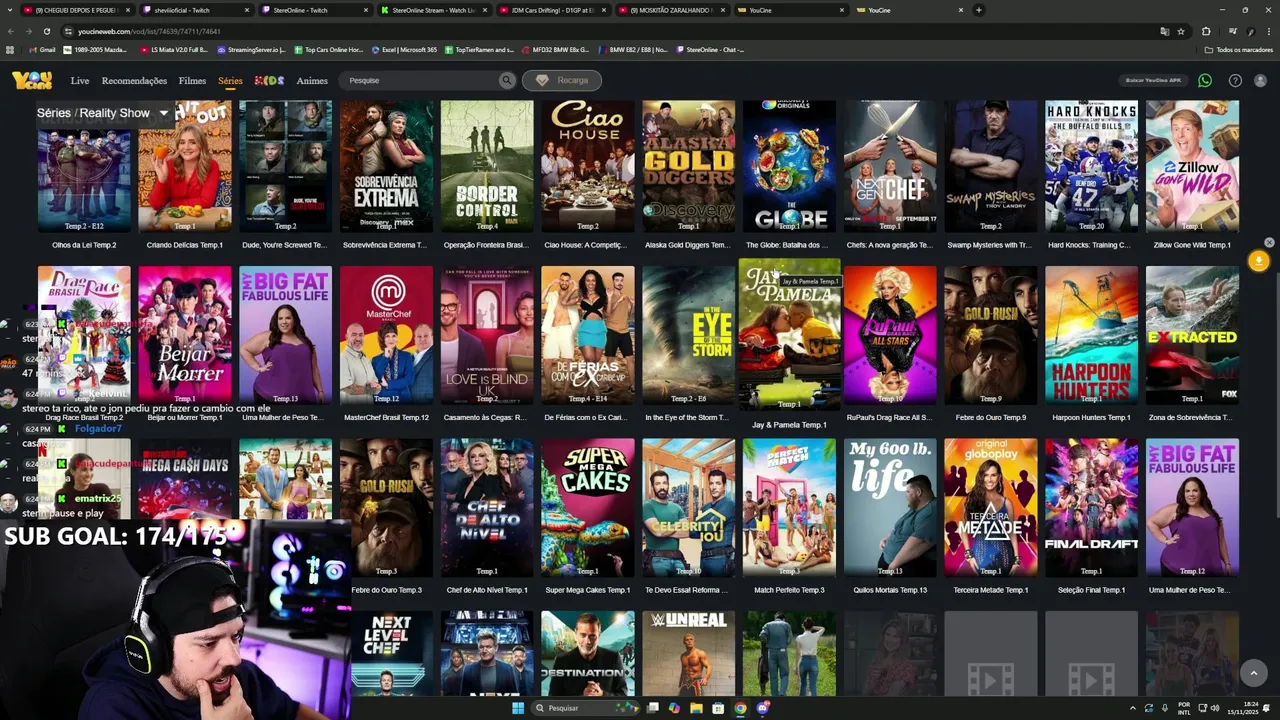Image resolution: width=1280 pixels, height=720 pixels.
Task: Open The Globe poster
Action: tap(789, 166)
